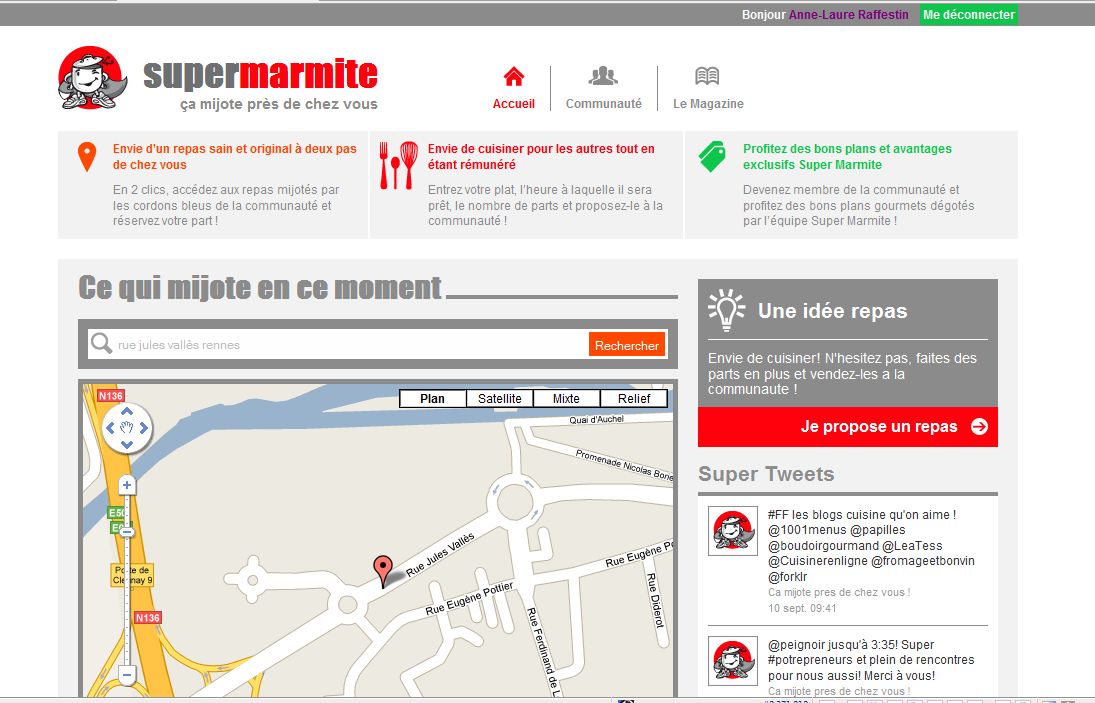1095x703 pixels.
Task: Click the arrow icon on Je propose un repas
Action: pyautogui.click(x=980, y=427)
